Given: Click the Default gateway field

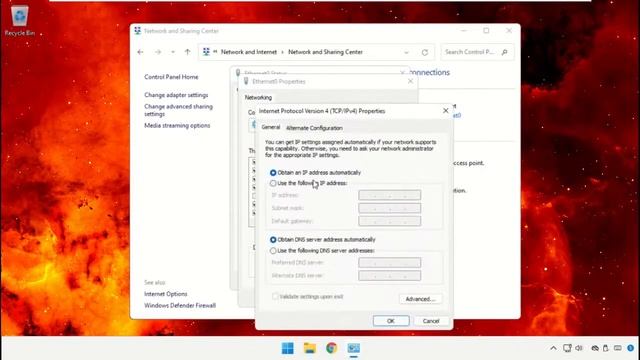Looking at the screenshot, I should [x=389, y=221].
